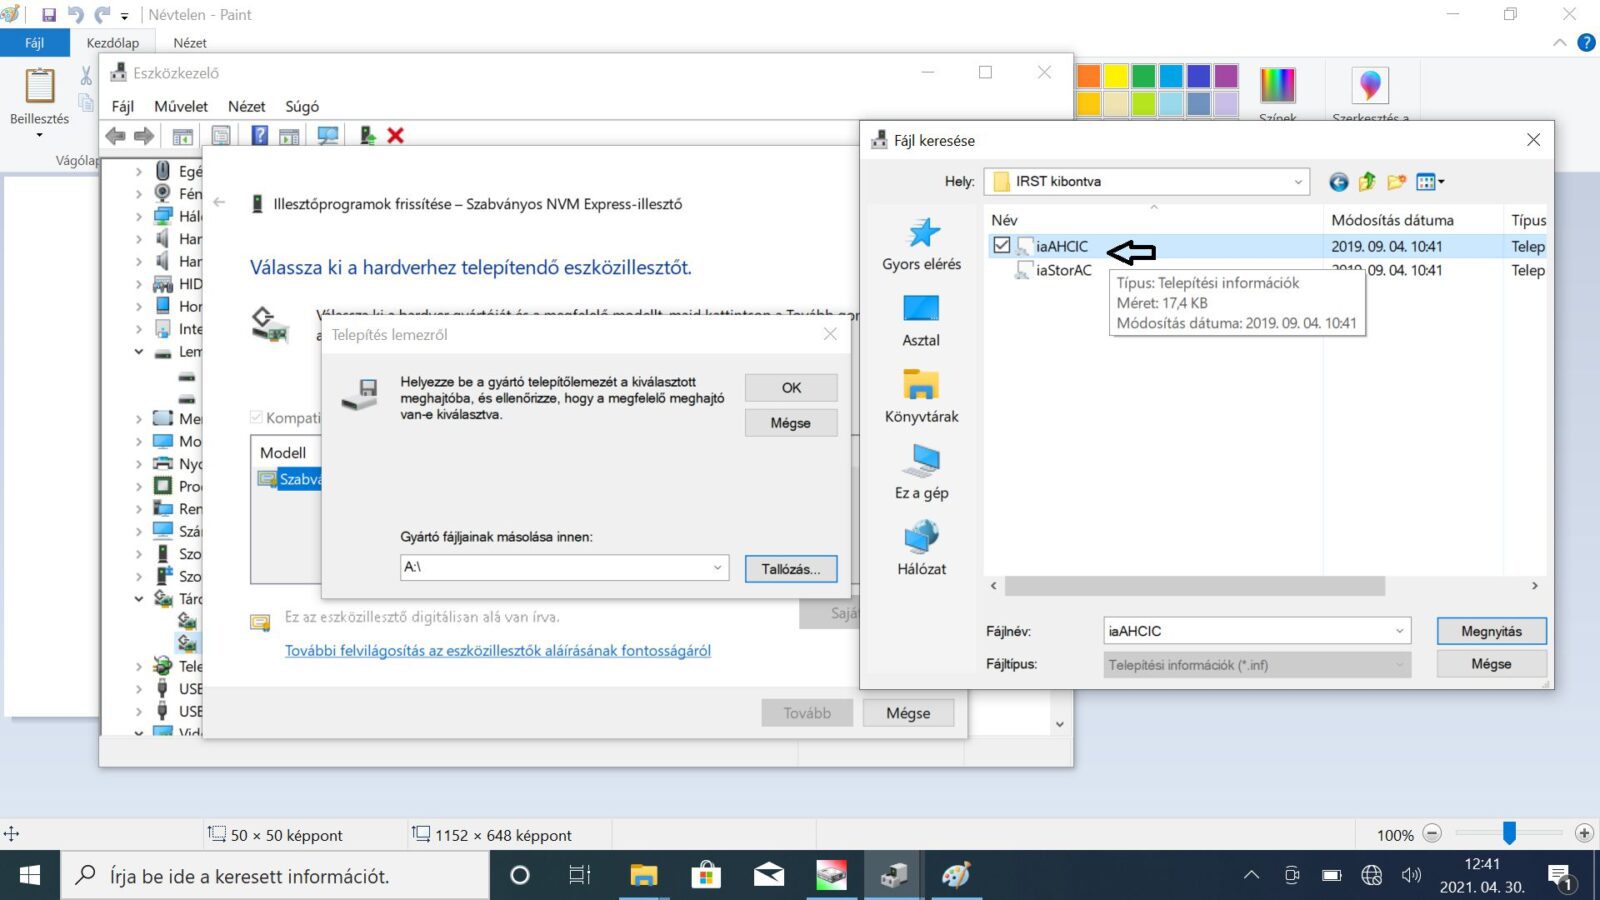Click the red X uninstall device icon
This screenshot has width=1600, height=900.
[396, 136]
